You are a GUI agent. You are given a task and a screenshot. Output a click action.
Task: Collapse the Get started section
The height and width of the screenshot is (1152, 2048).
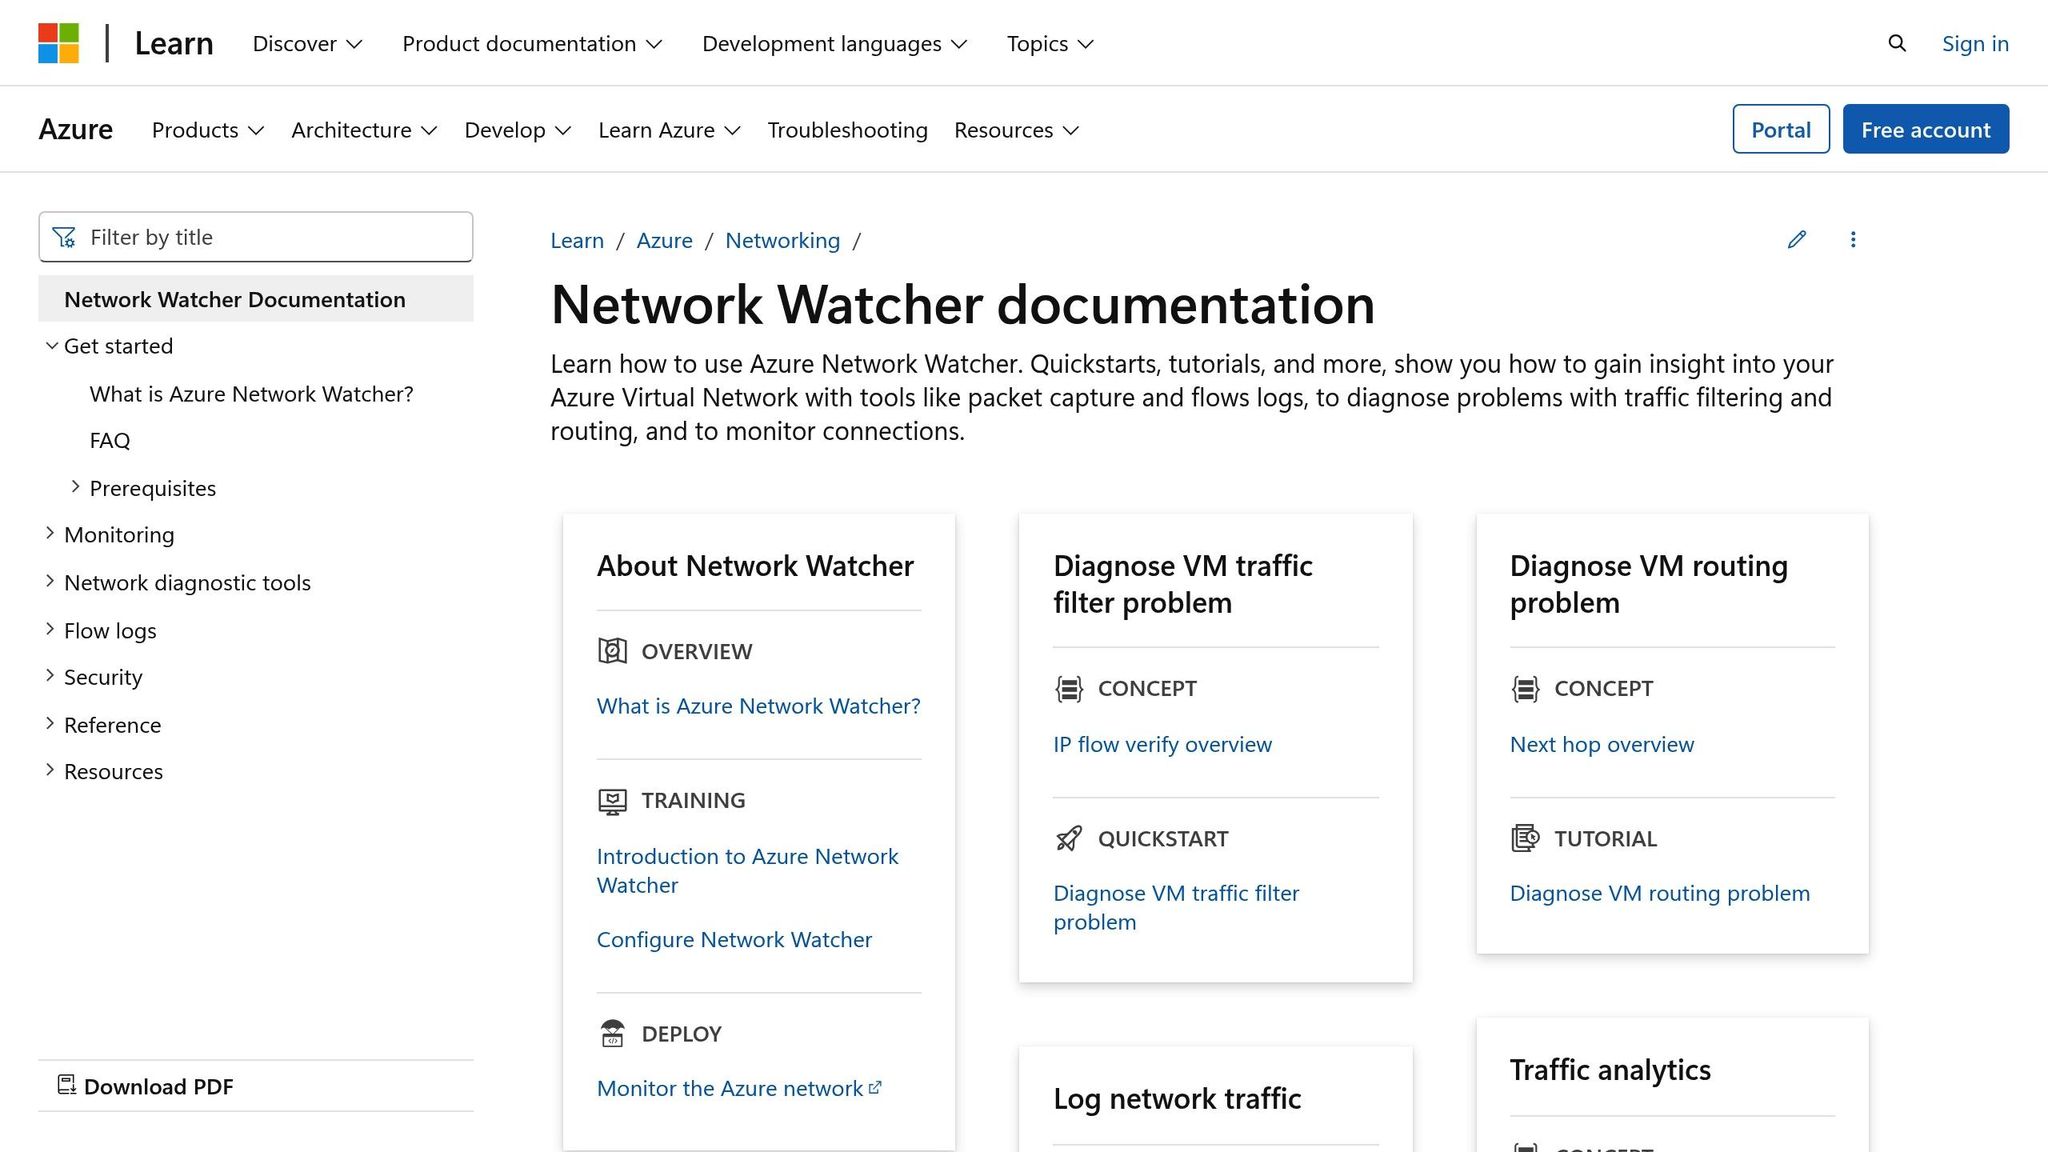click(51, 346)
